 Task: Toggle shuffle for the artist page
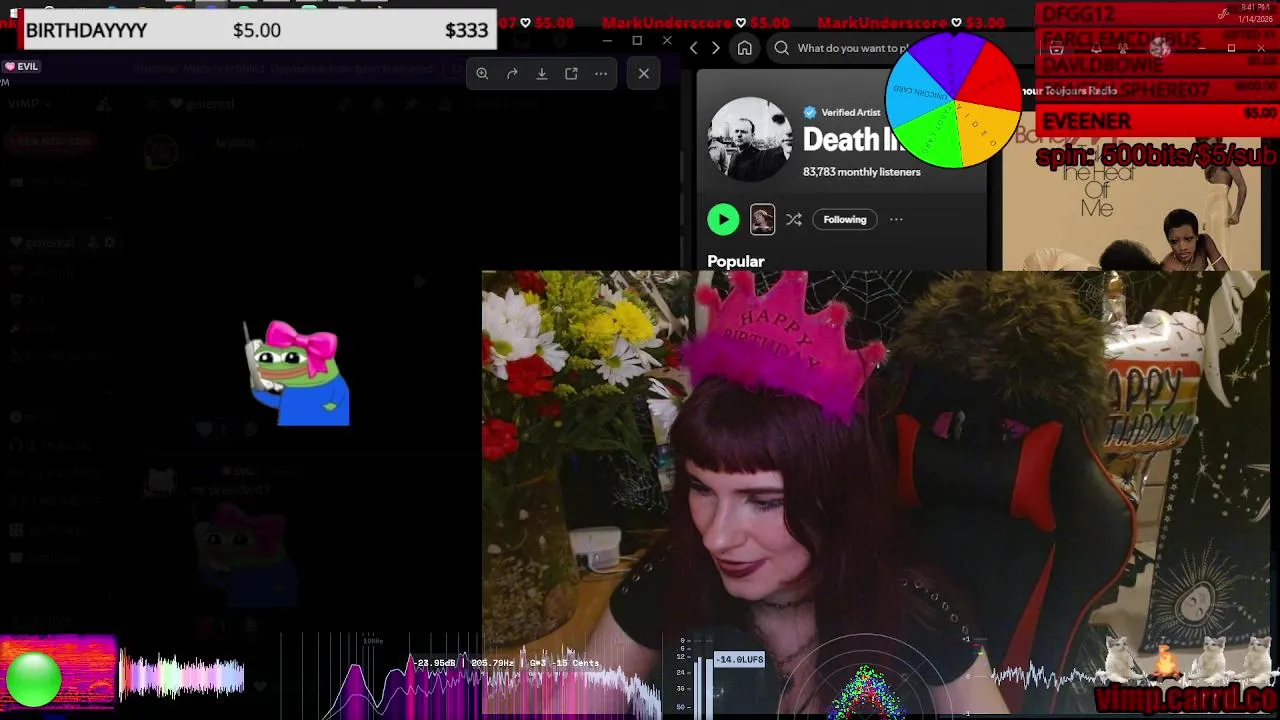point(794,219)
